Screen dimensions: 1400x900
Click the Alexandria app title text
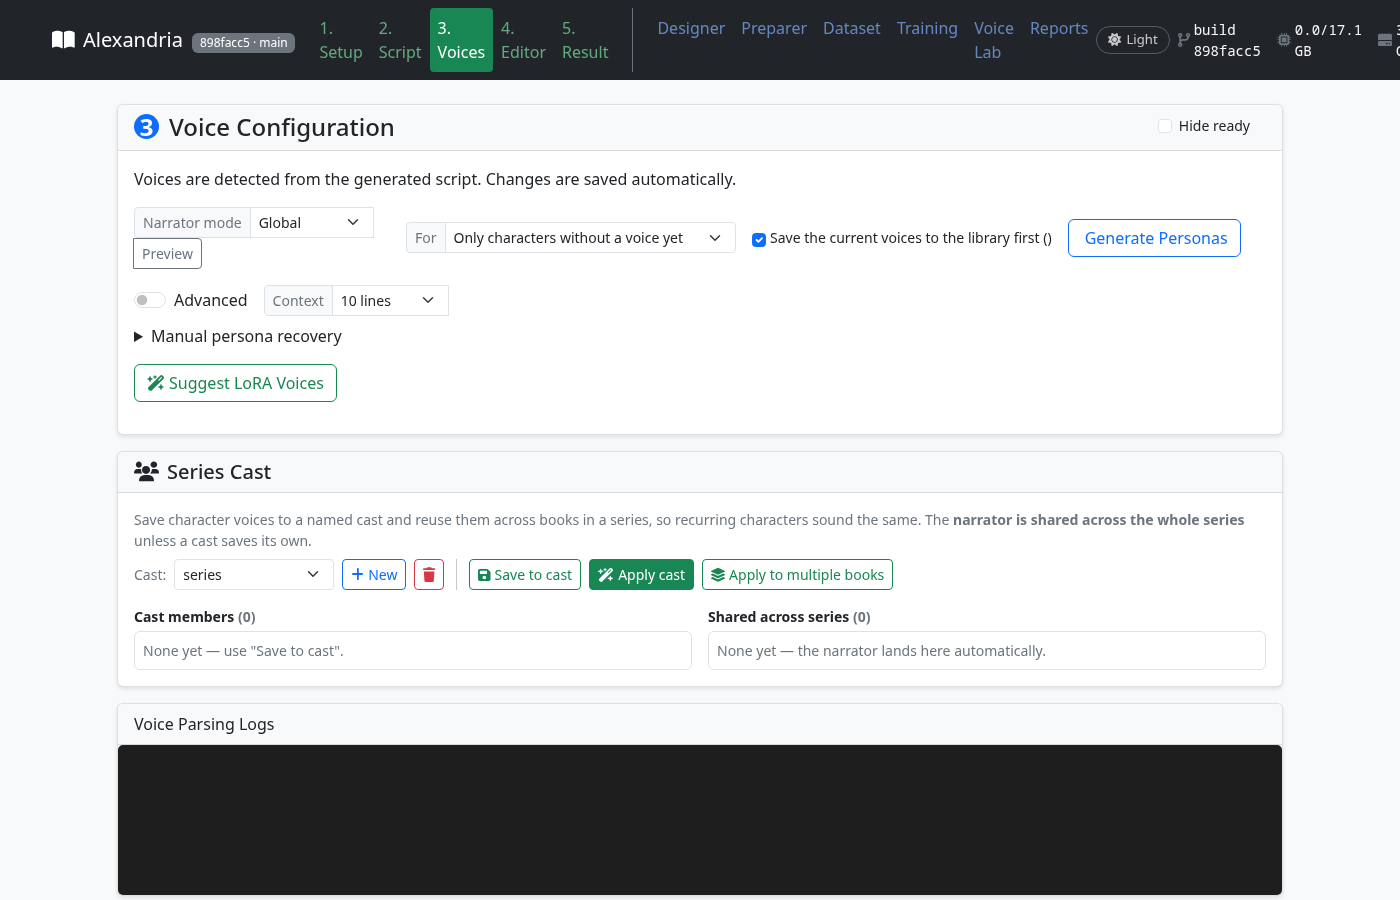click(133, 40)
